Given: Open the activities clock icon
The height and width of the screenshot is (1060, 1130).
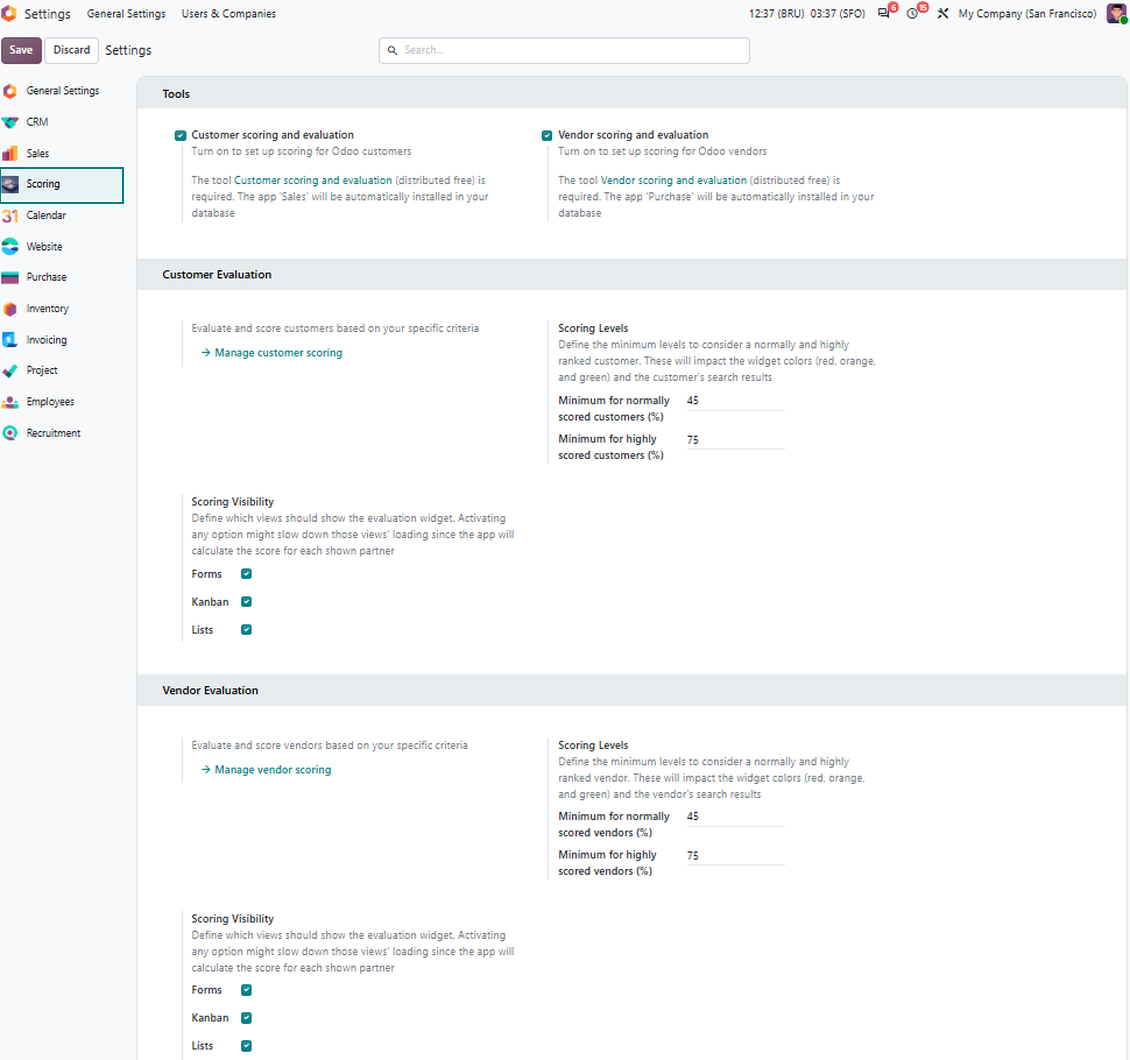Looking at the screenshot, I should (x=912, y=14).
